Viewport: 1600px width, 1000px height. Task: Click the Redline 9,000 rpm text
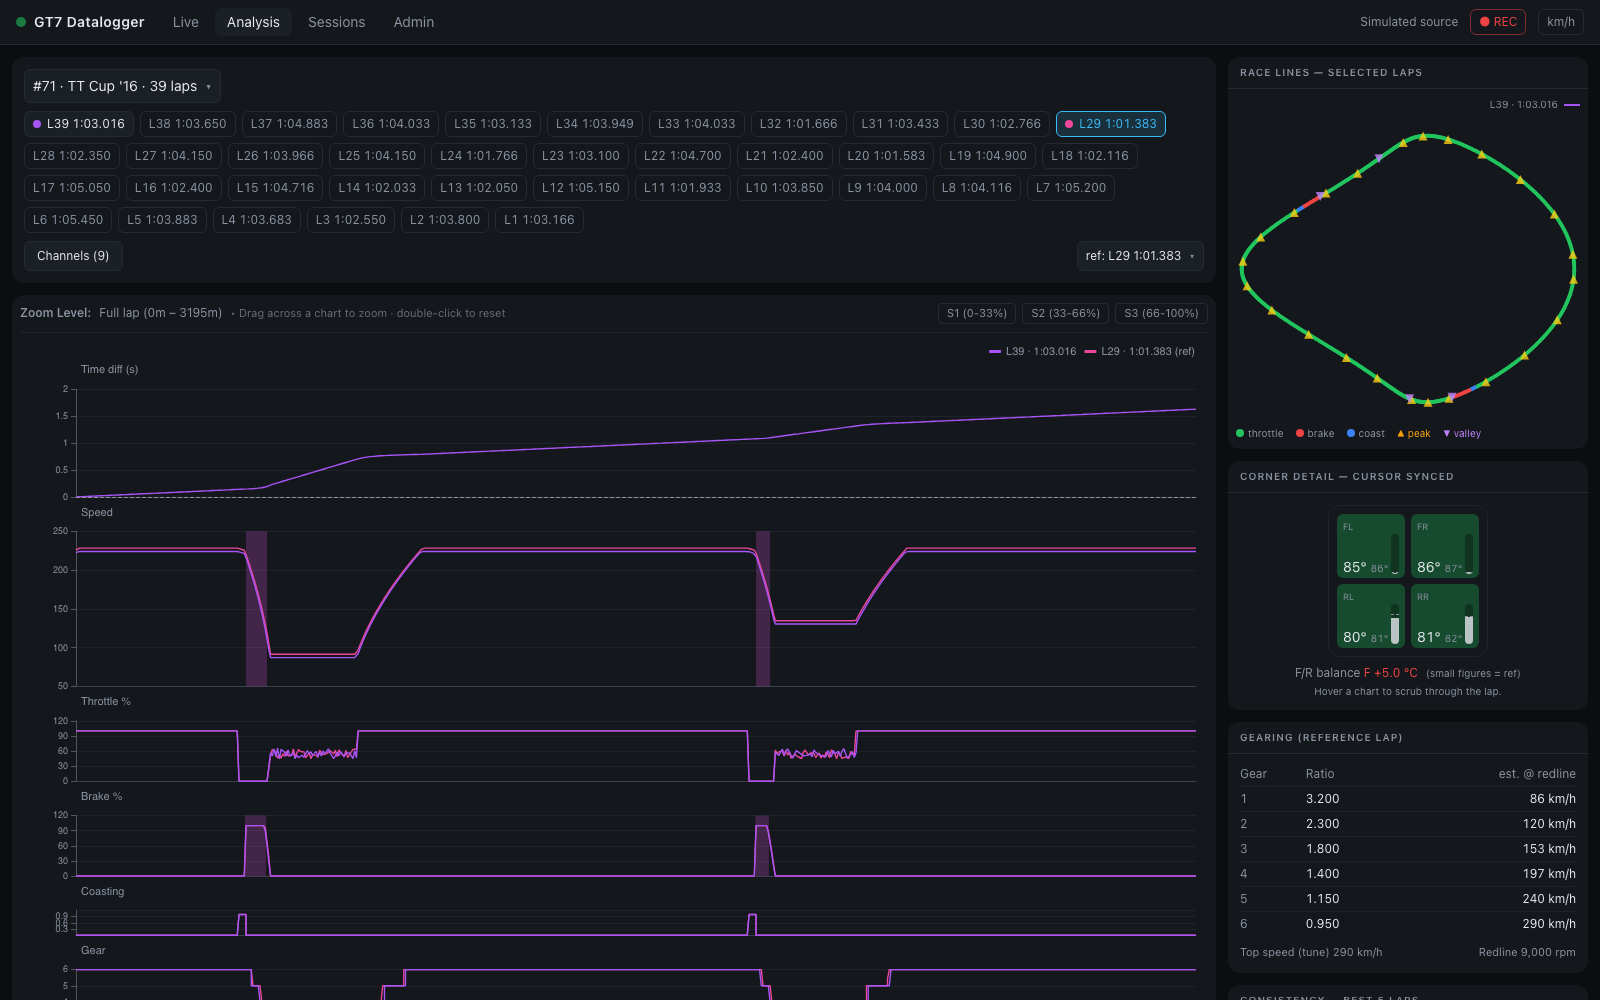click(x=1527, y=953)
